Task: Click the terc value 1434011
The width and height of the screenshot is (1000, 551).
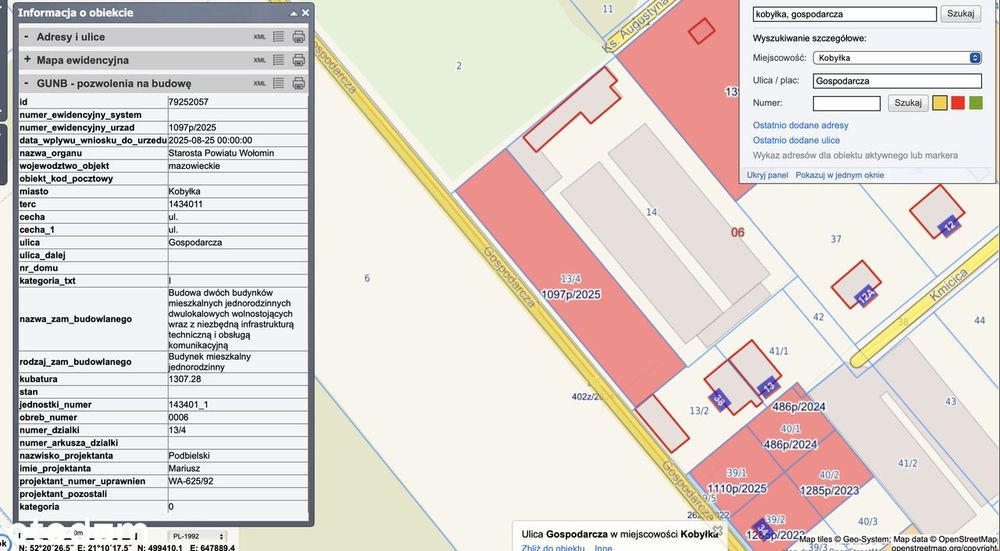Action: 186,204
